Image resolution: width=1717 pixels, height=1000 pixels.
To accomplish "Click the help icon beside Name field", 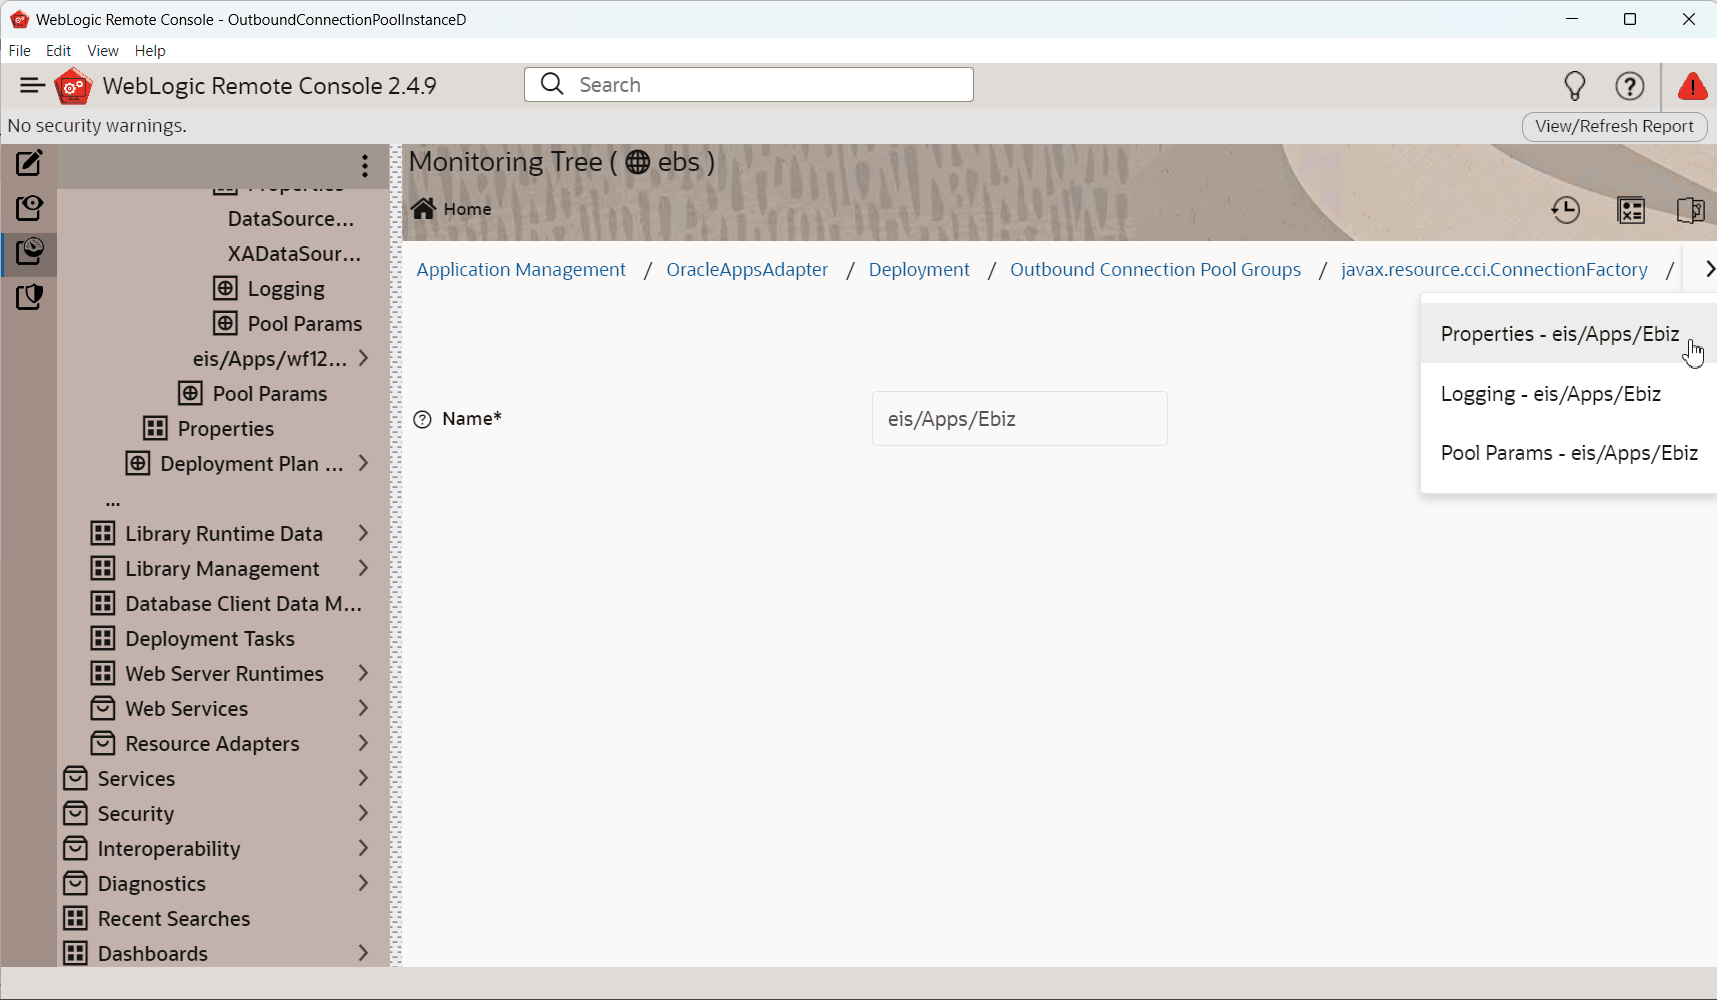I will pos(423,419).
